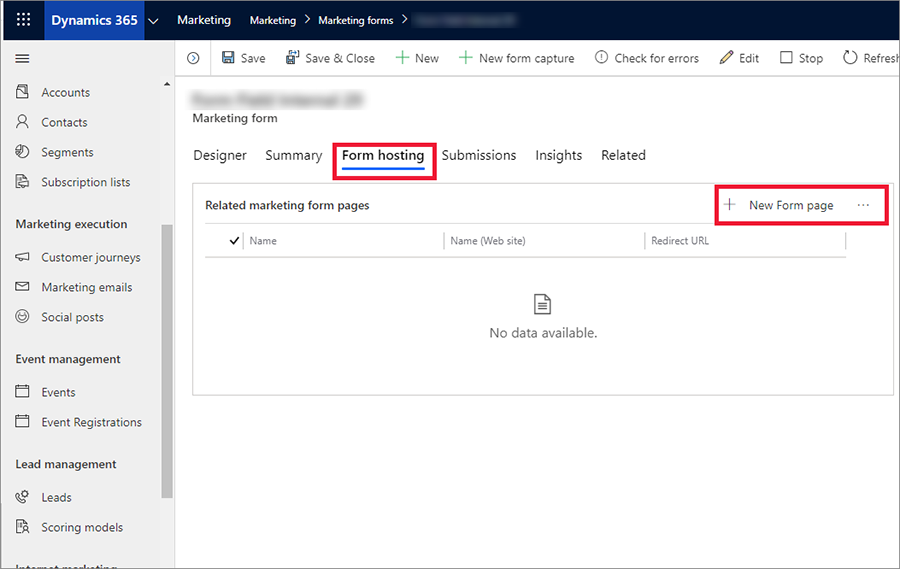The height and width of the screenshot is (569, 900).
Task: Click the Events calendar icon
Action: [22, 392]
